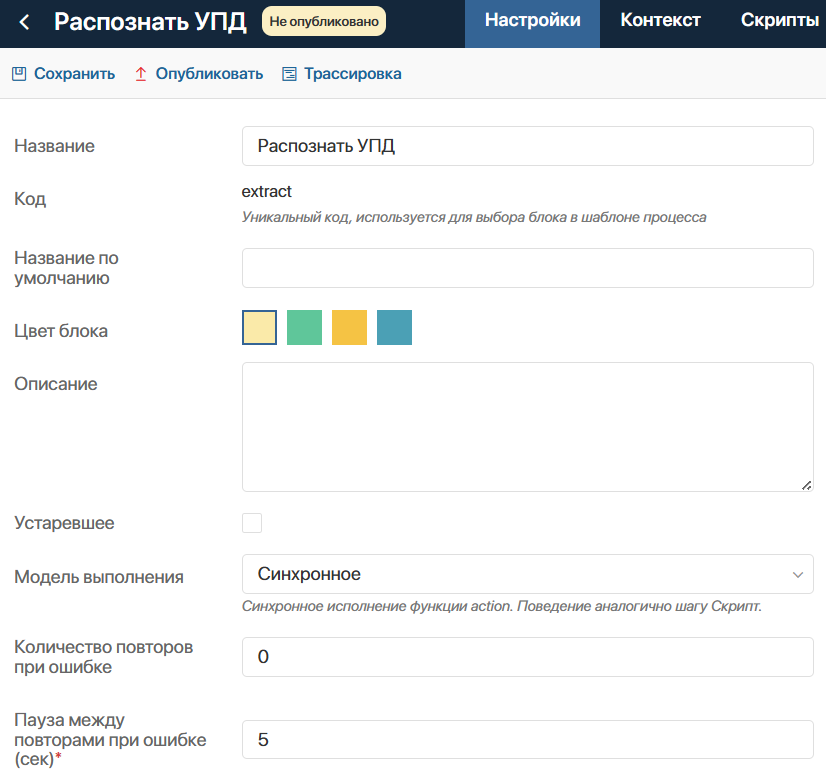826x783 pixels.
Task: Focus the Количество повторов при ошибке field
Action: [x=528, y=657]
